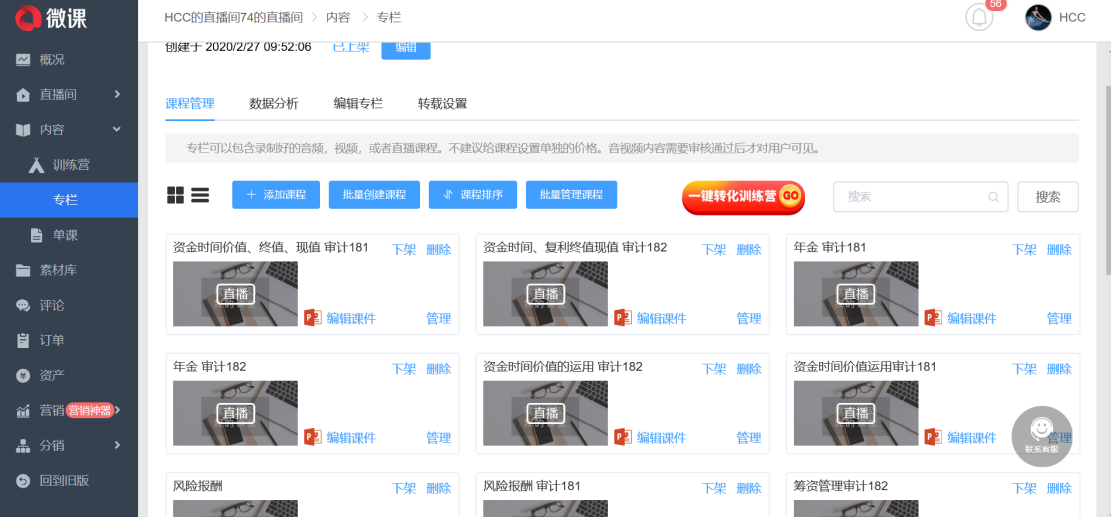Click 下架 for 资金时间价值、终值、现值 审计181

pos(404,249)
